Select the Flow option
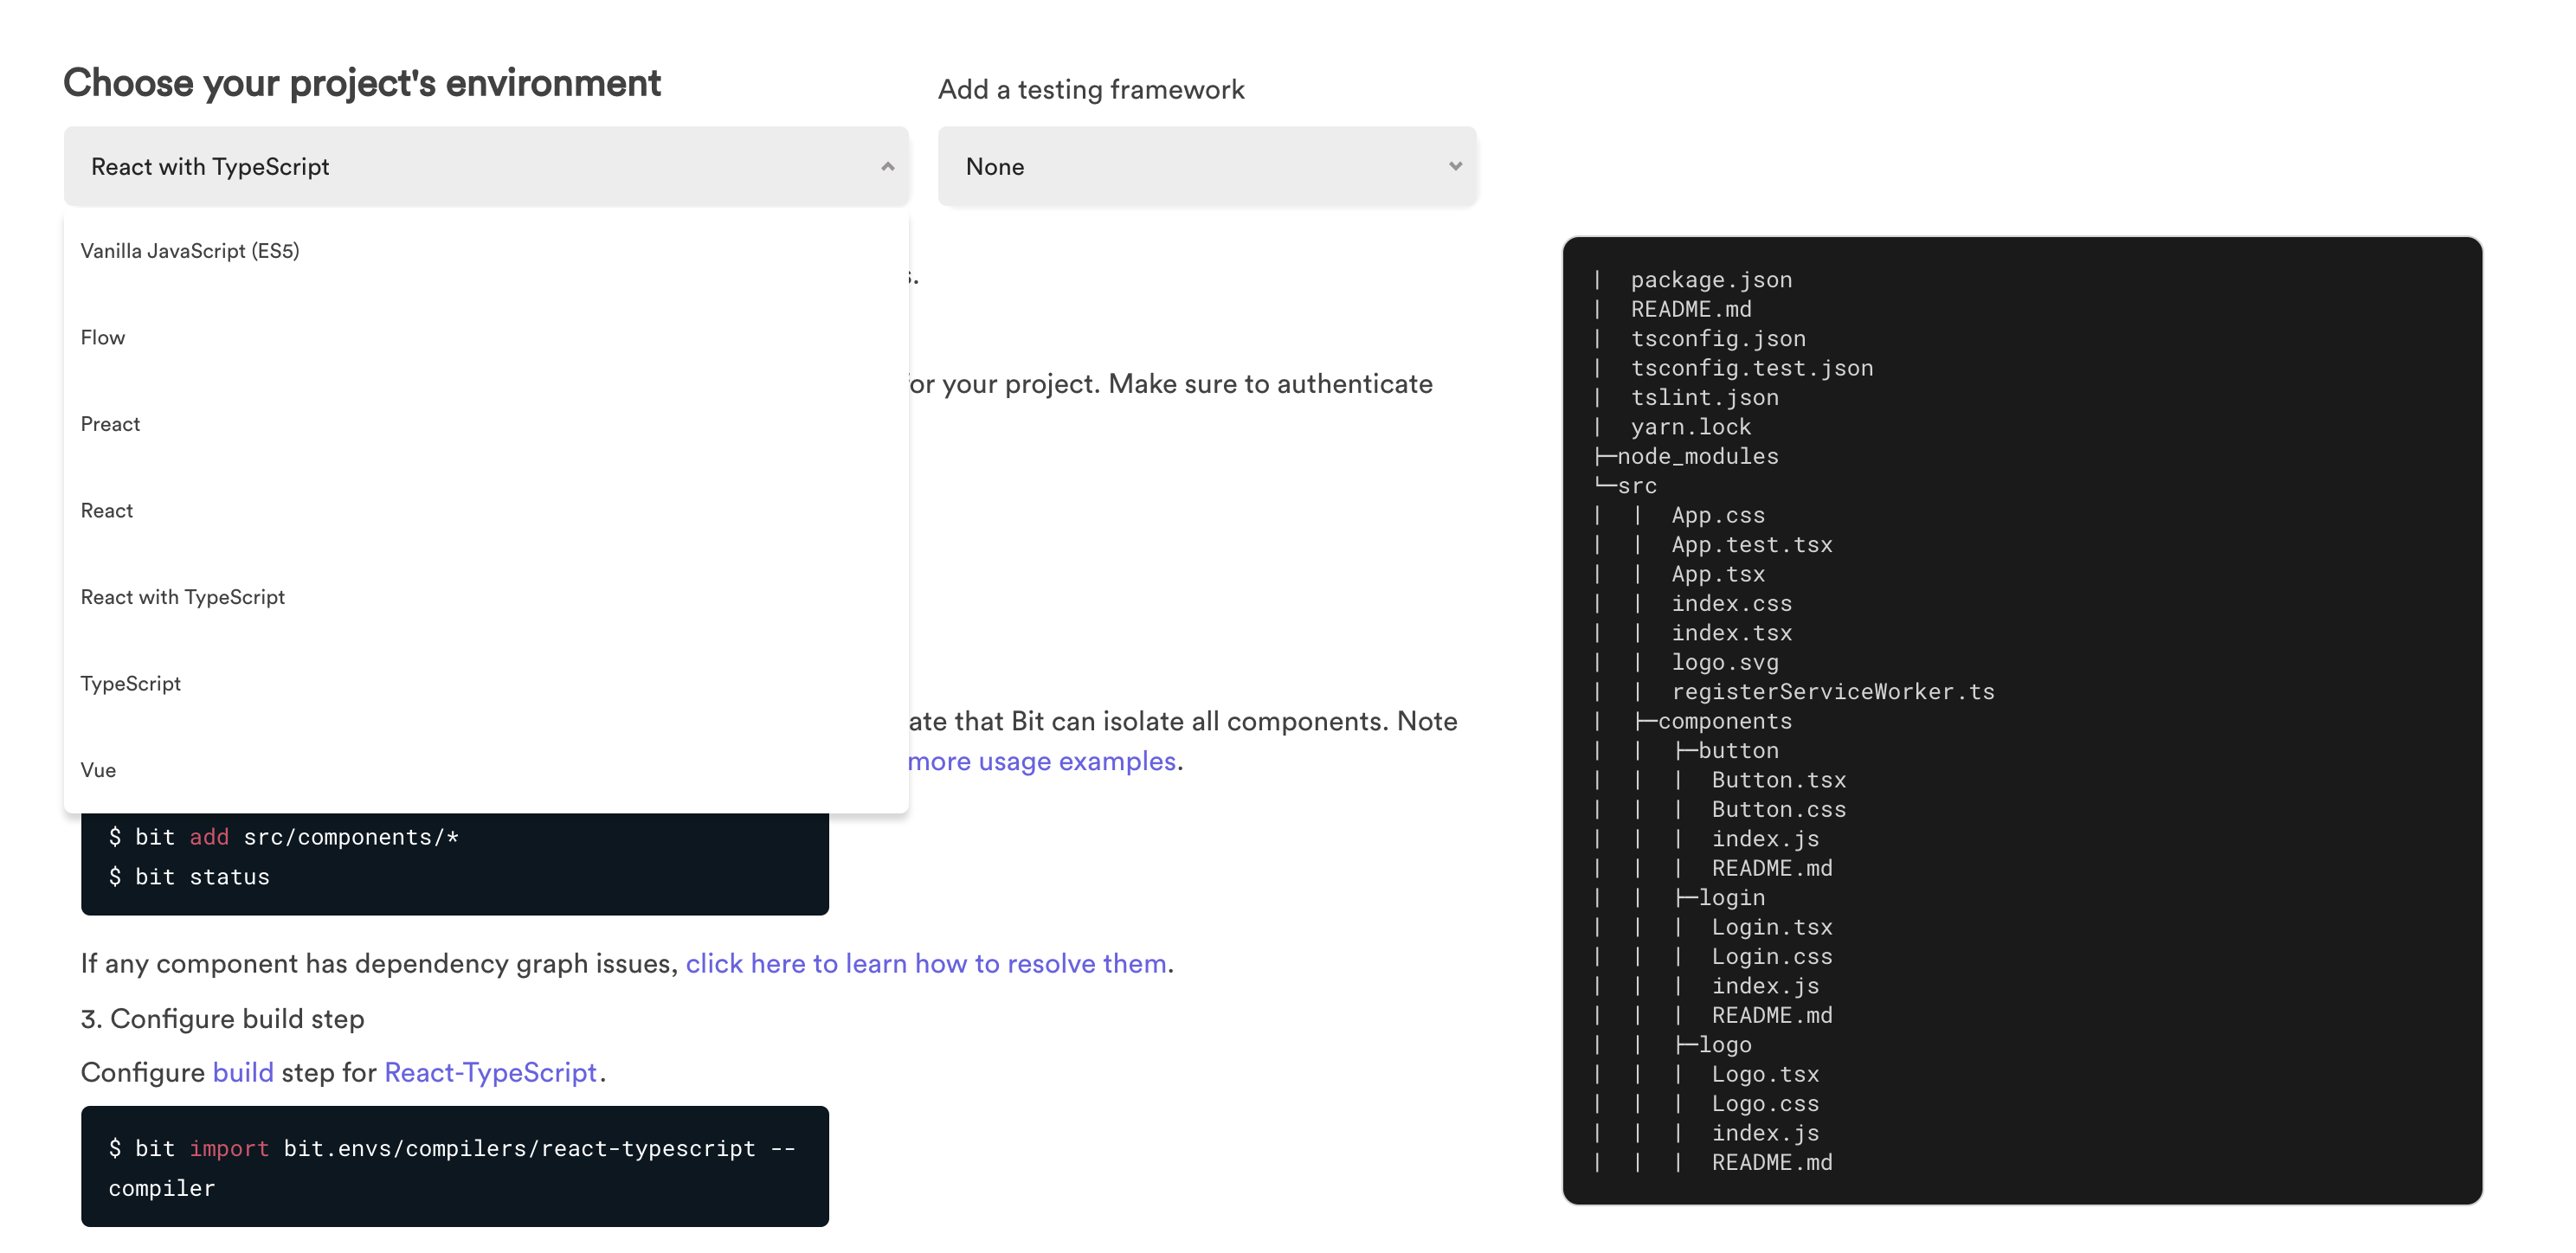 [486, 338]
